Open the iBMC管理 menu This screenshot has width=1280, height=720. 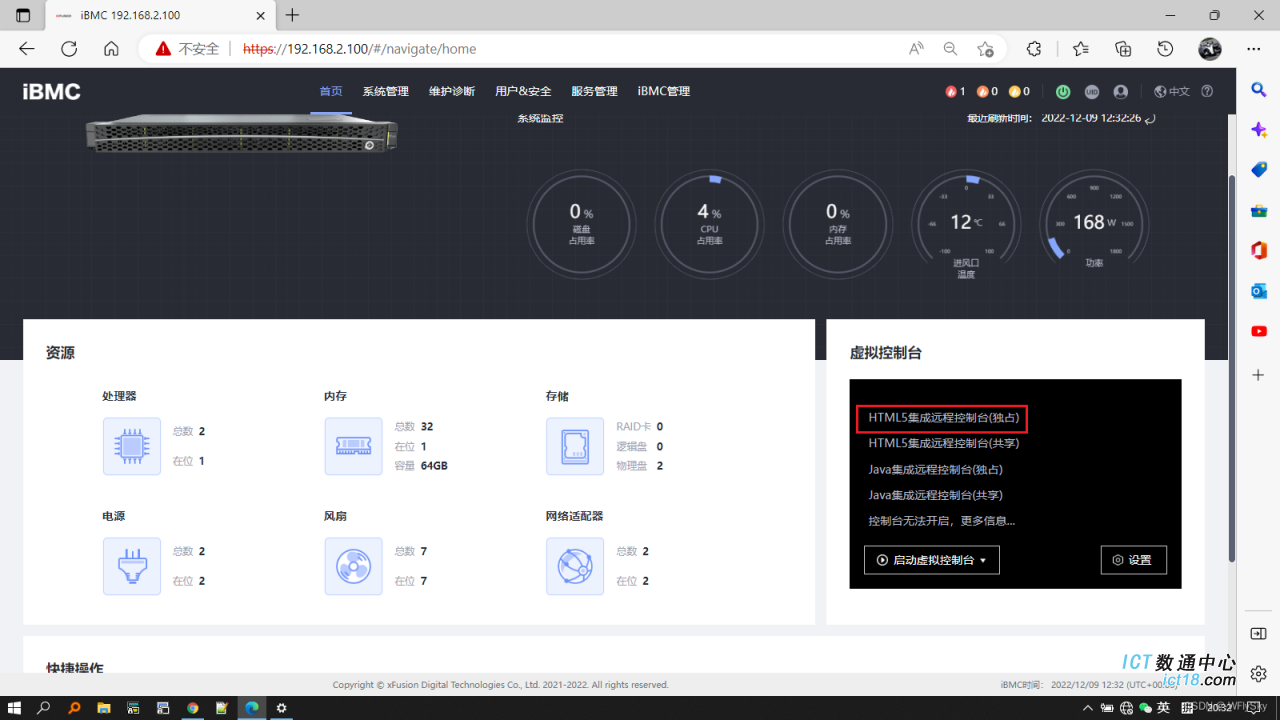(x=664, y=91)
